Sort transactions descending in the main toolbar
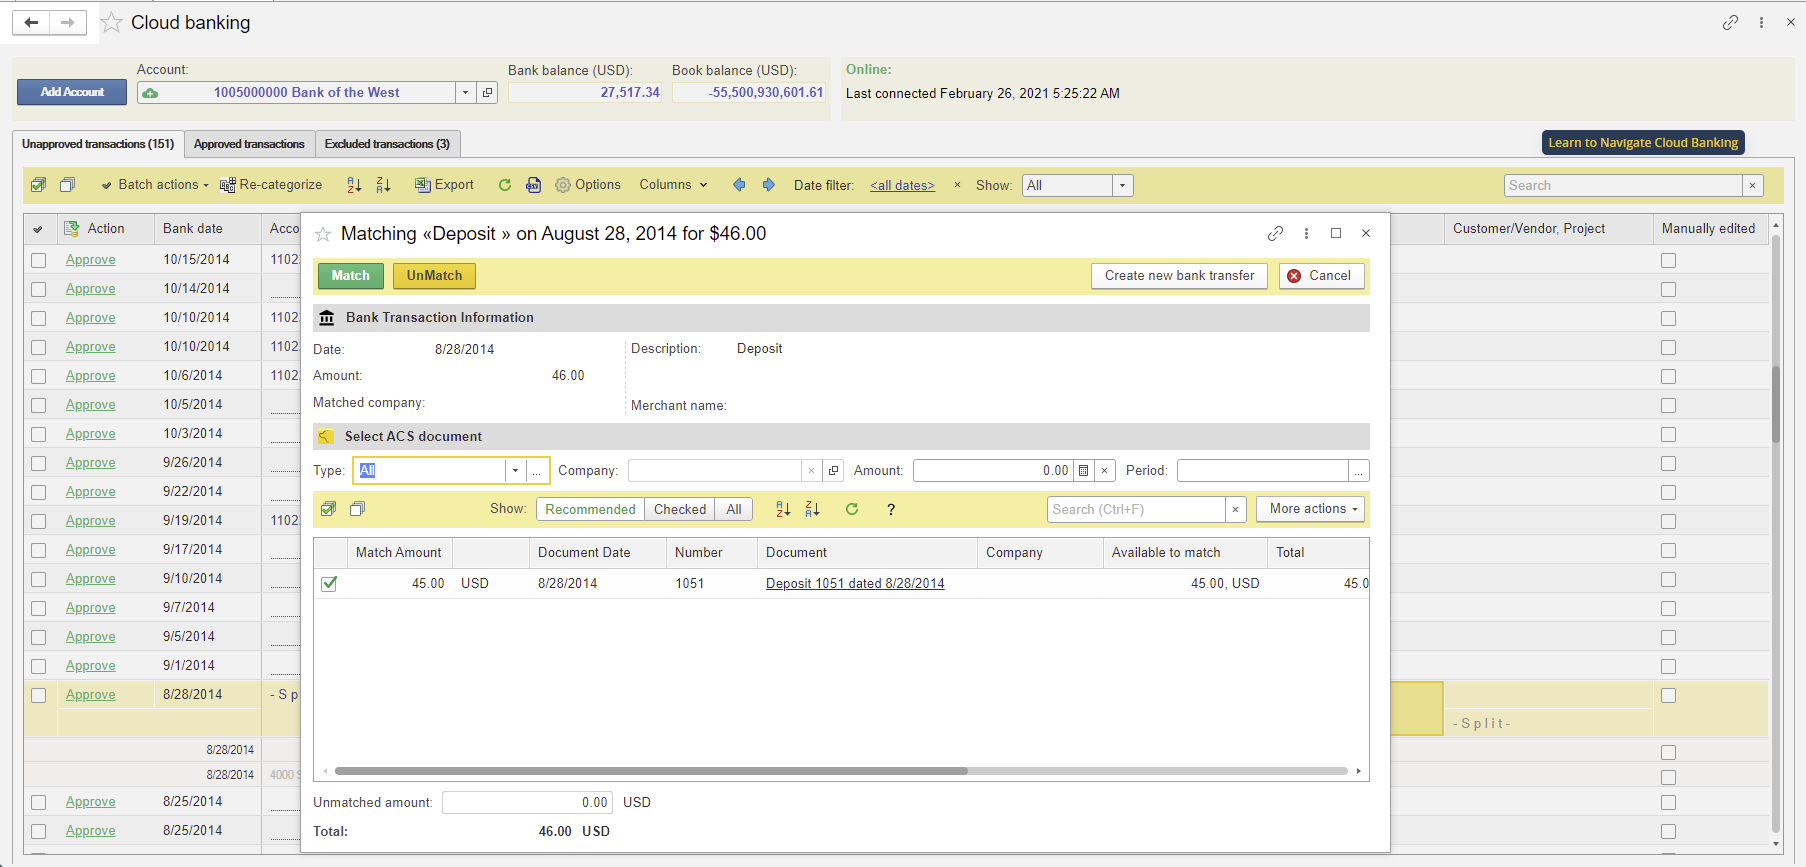This screenshot has width=1806, height=867. pos(383,185)
